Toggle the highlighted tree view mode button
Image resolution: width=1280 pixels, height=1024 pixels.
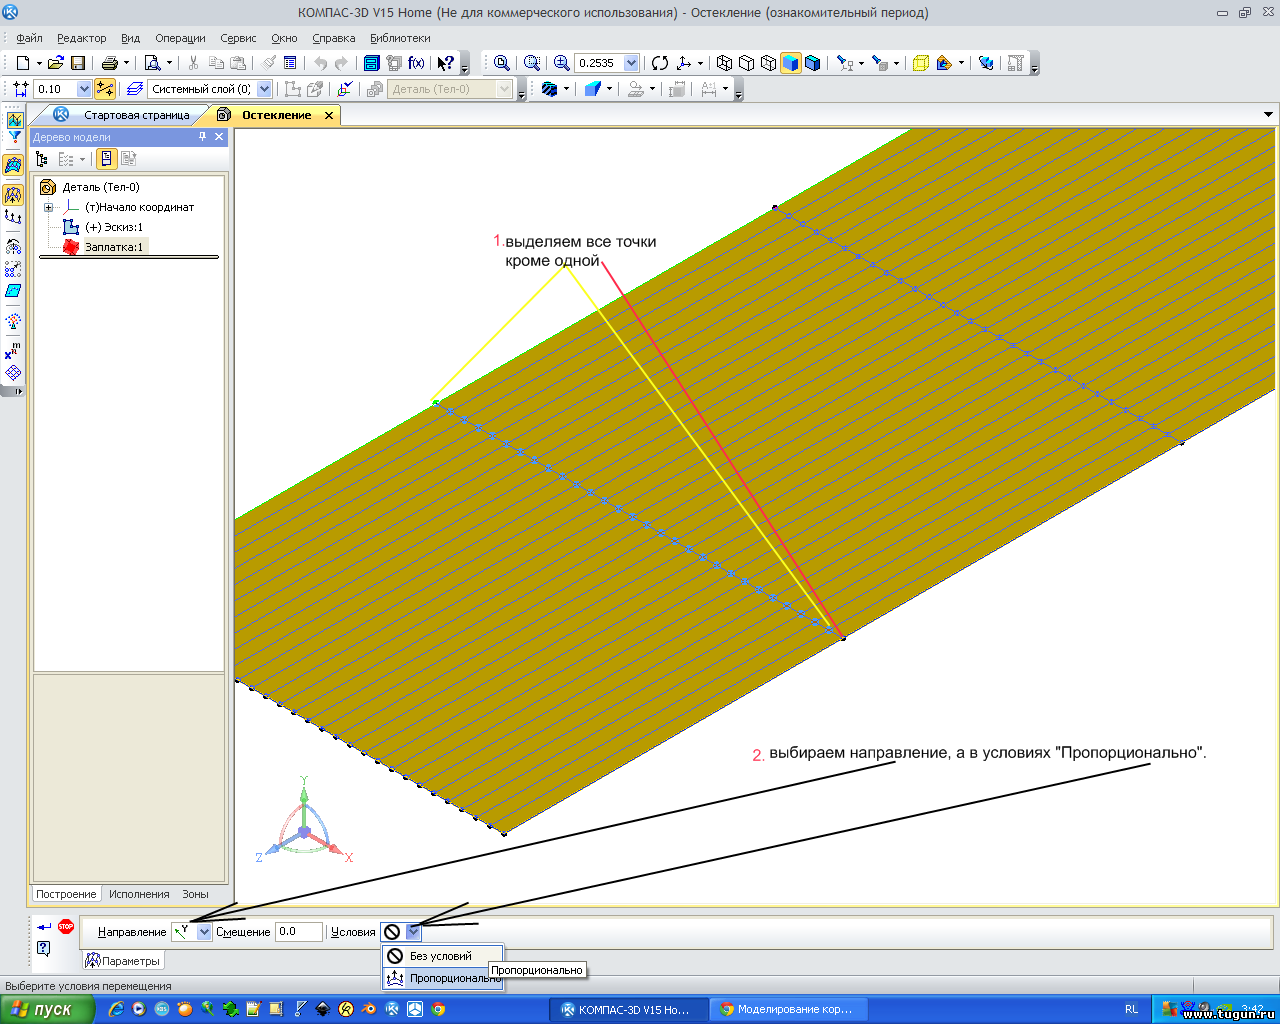pos(106,159)
